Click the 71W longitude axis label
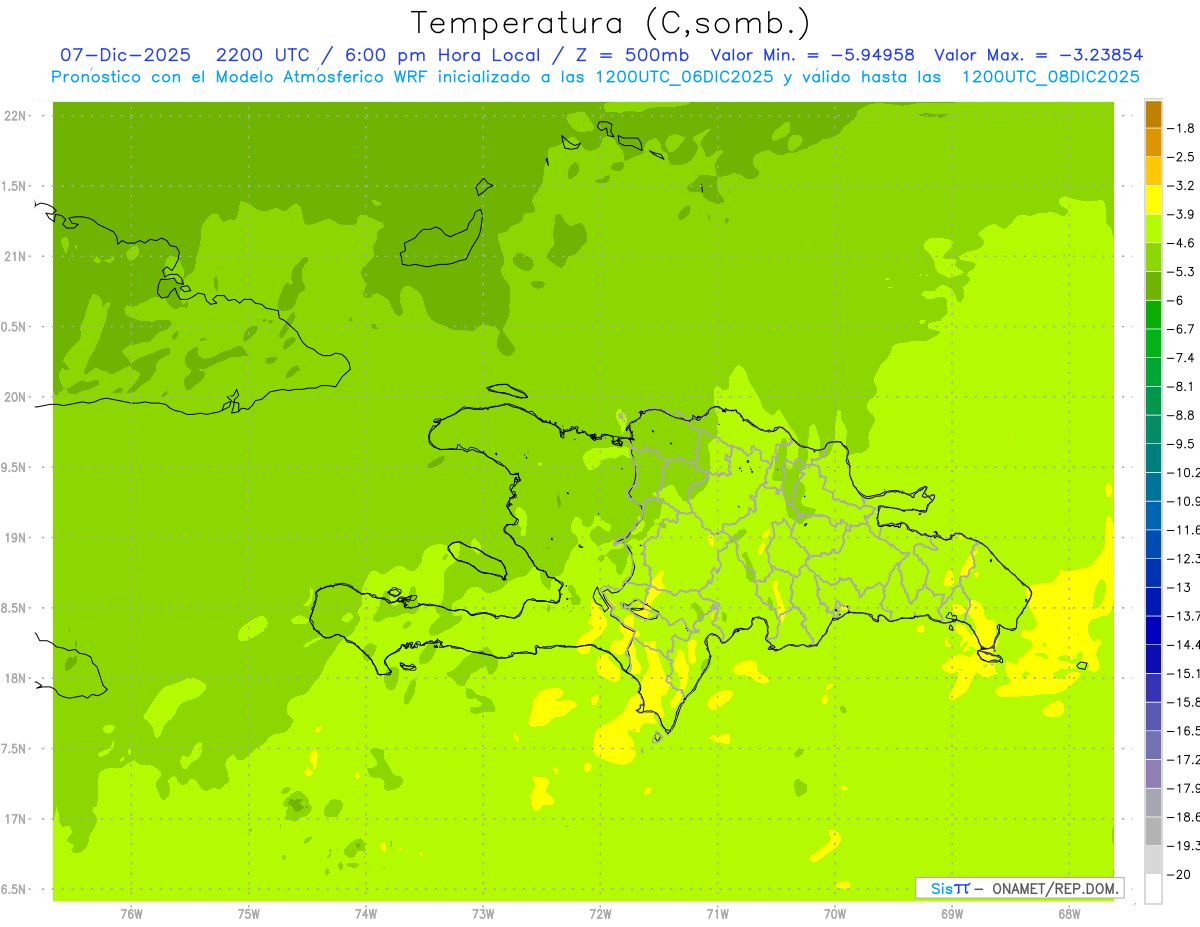 pos(717,914)
